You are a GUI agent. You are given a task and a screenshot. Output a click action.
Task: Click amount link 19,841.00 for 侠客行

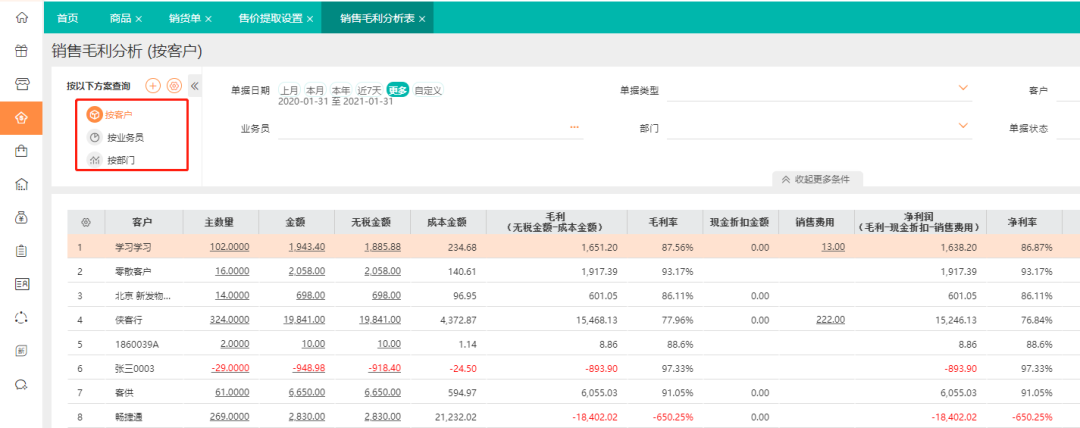304,320
